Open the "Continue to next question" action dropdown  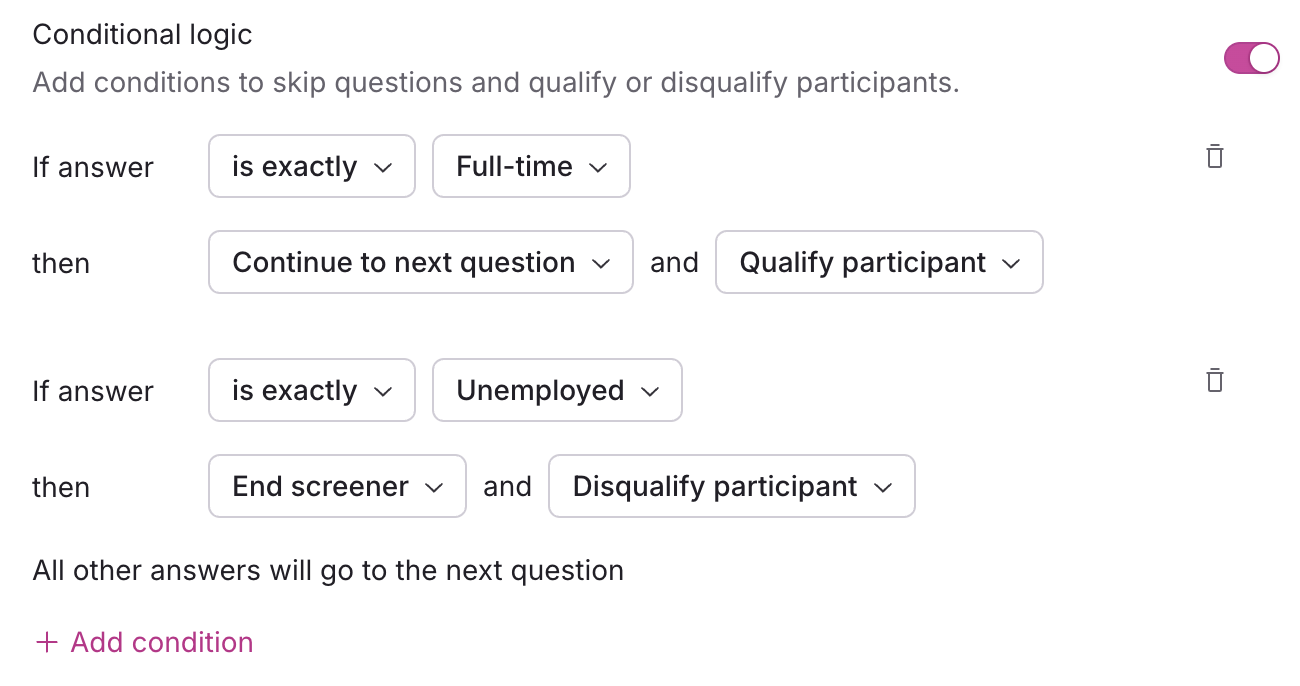420,262
